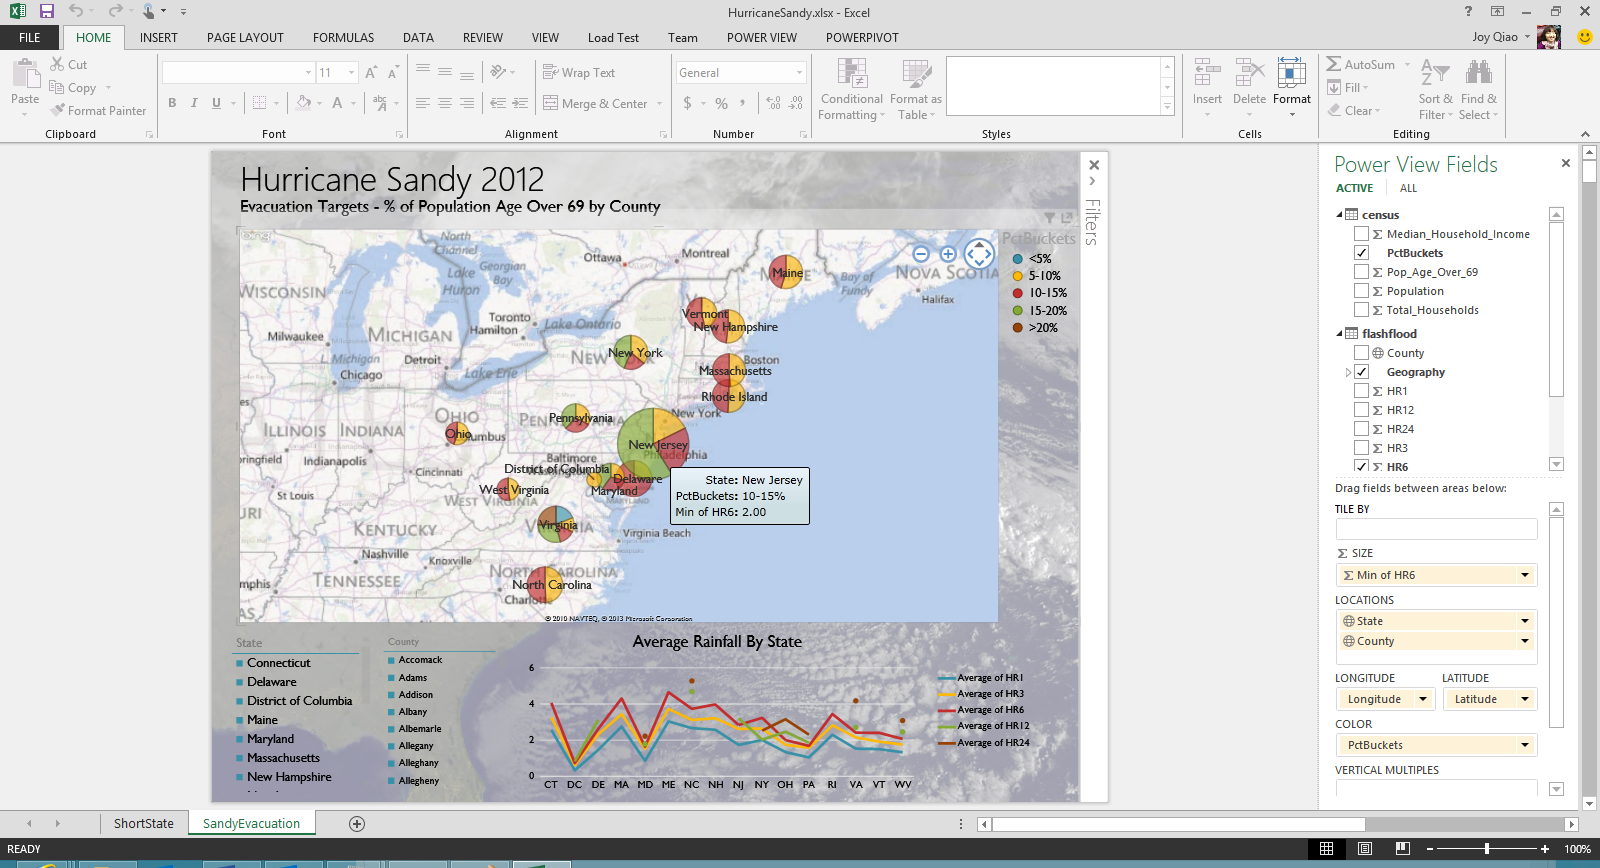Click the Increase Font Size icon
Image resolution: width=1600 pixels, height=868 pixels.
371,72
